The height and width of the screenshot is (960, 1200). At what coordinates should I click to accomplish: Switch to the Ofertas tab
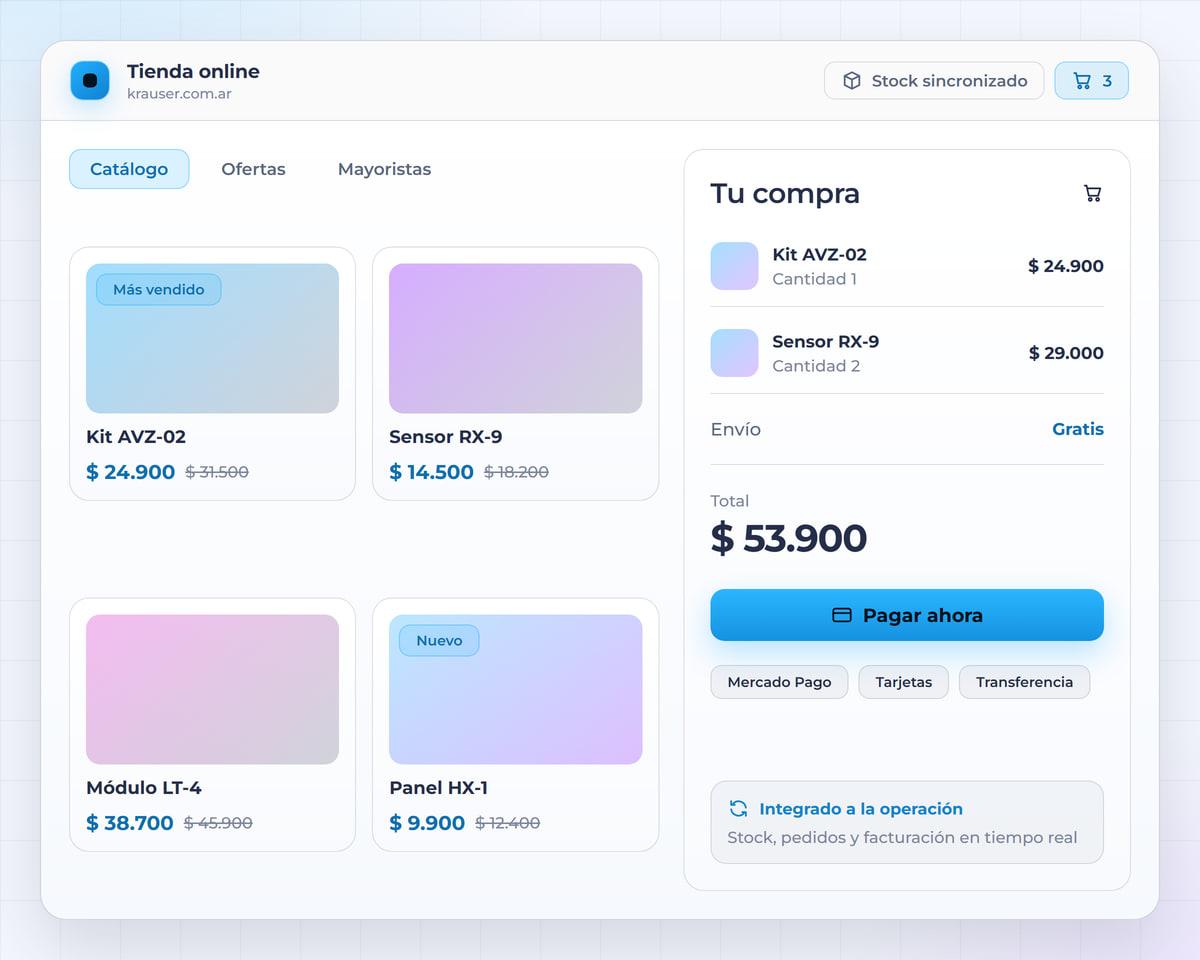point(253,169)
